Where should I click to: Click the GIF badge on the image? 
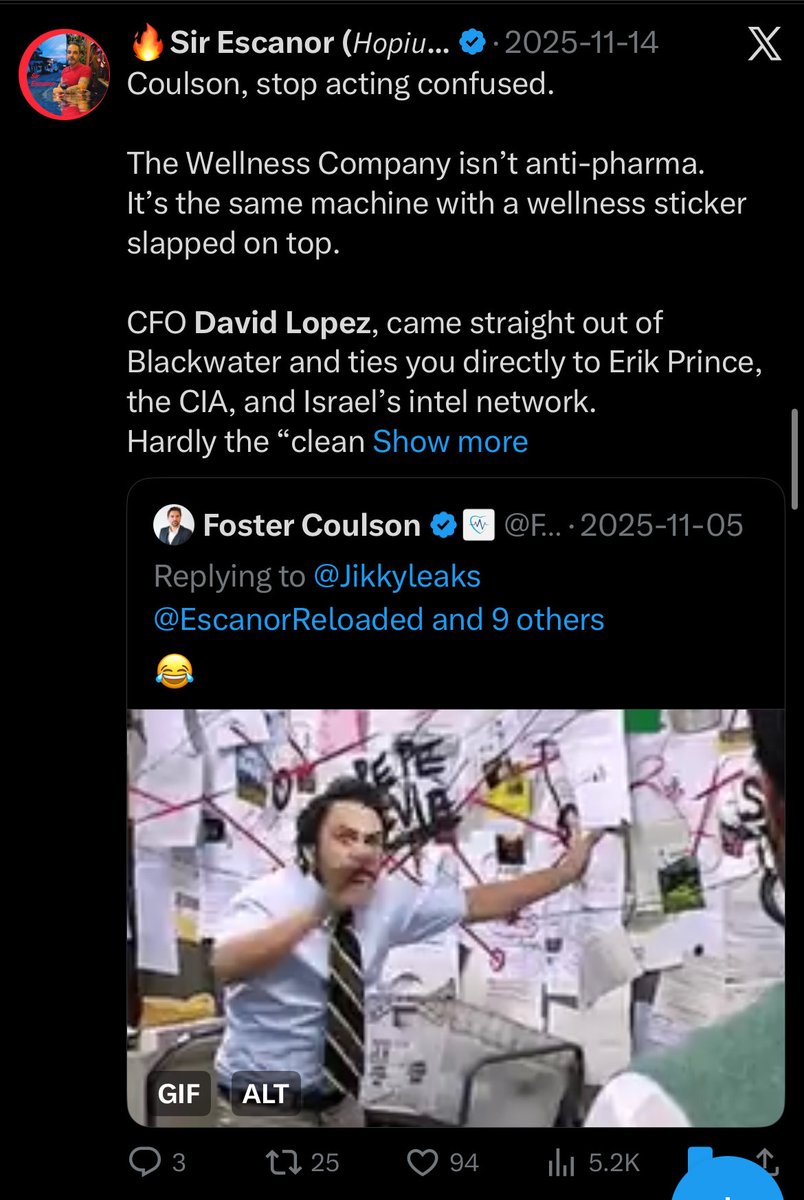point(179,1093)
